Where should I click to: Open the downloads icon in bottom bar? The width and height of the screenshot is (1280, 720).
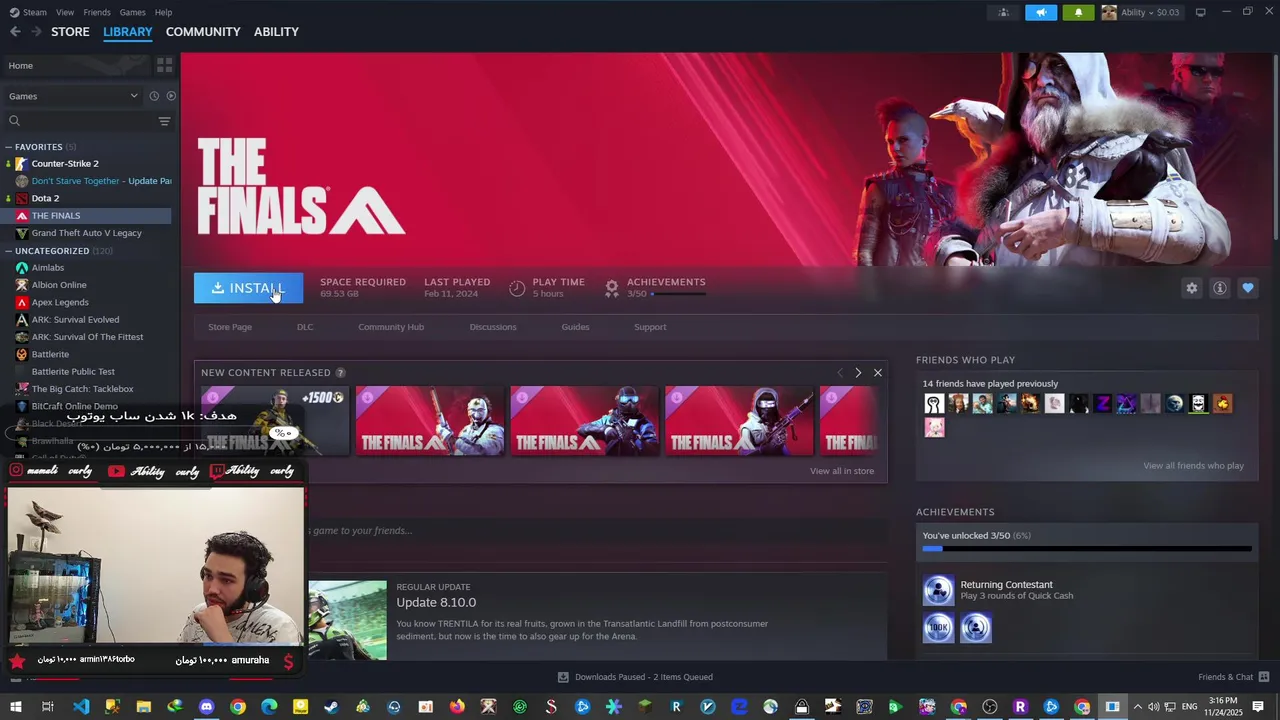[563, 677]
